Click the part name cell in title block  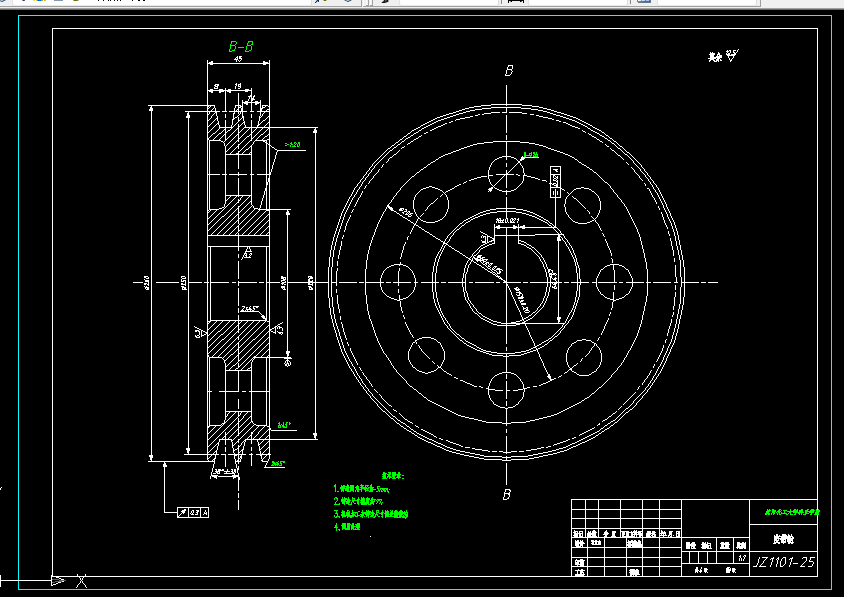tap(783, 539)
